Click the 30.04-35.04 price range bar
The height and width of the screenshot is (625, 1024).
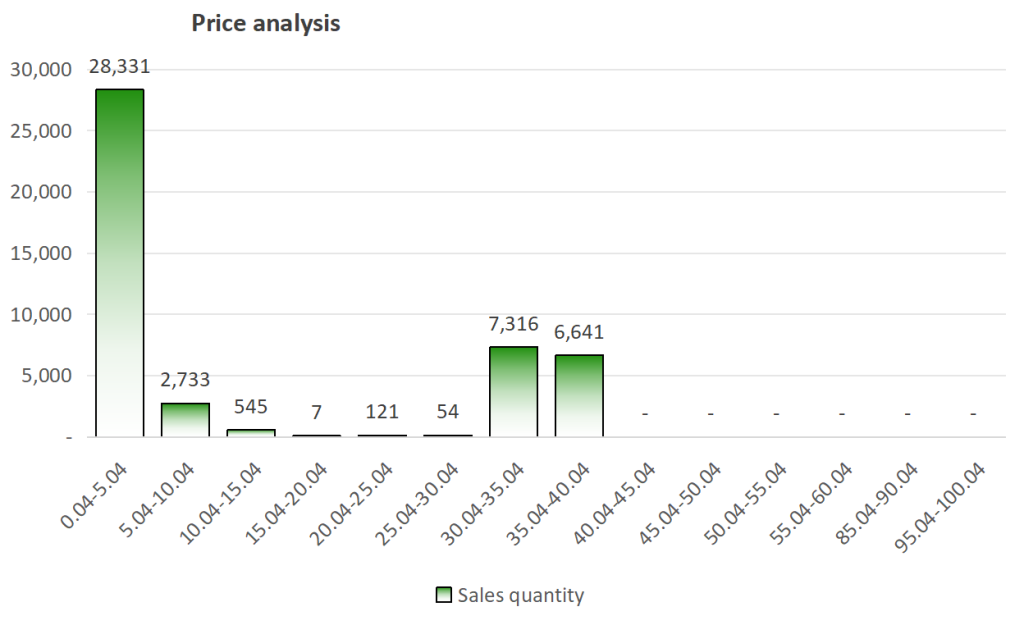(513, 392)
